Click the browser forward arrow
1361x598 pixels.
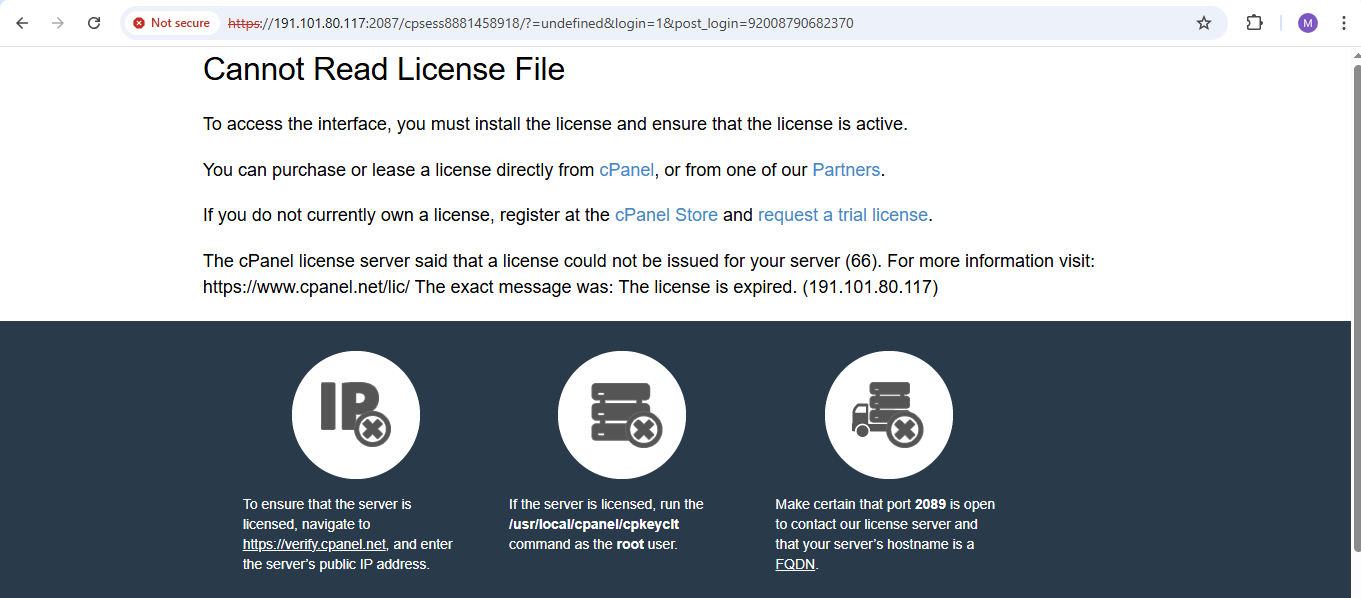[x=58, y=23]
